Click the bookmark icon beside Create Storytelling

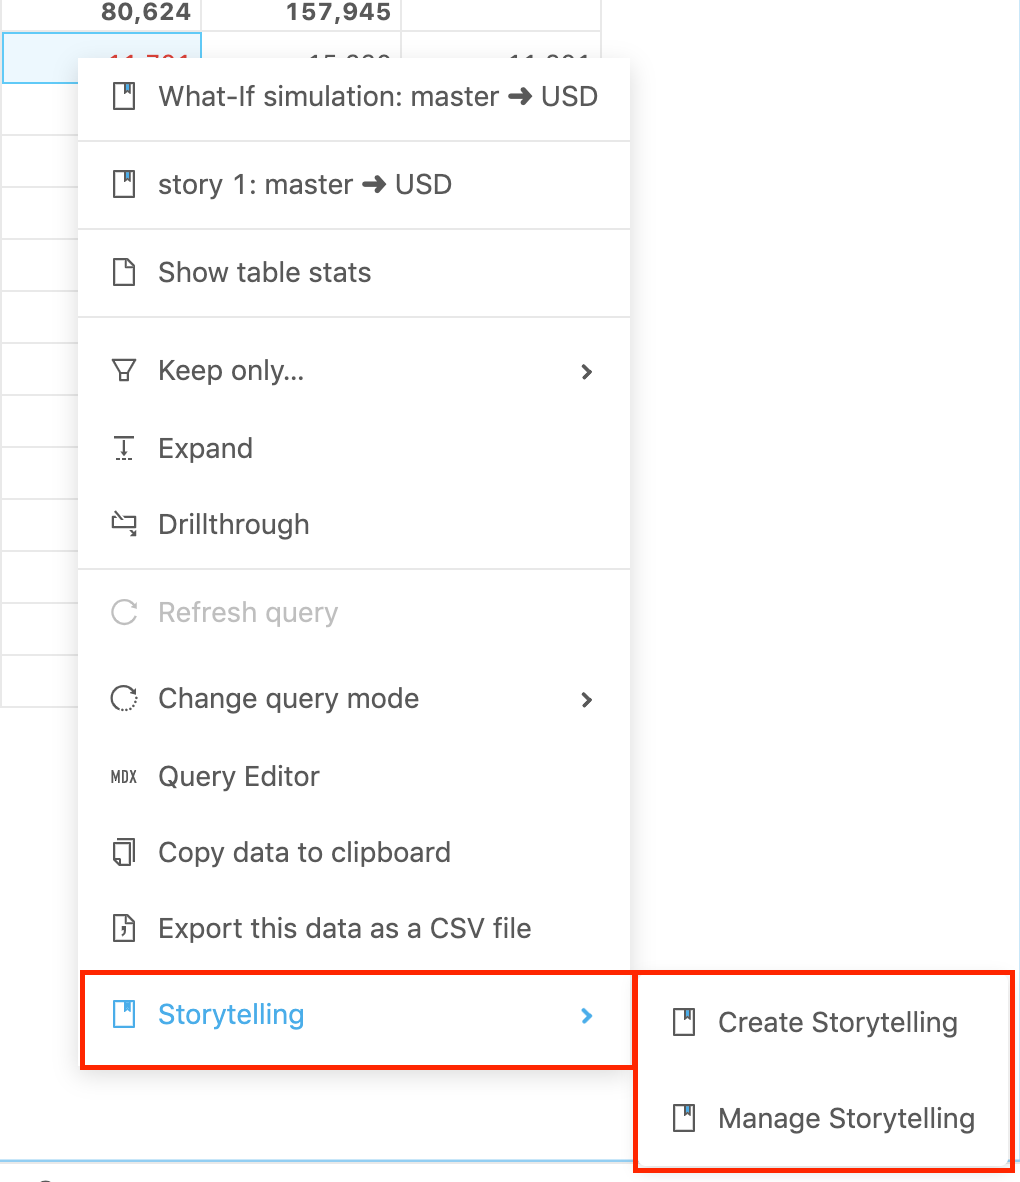click(684, 1022)
